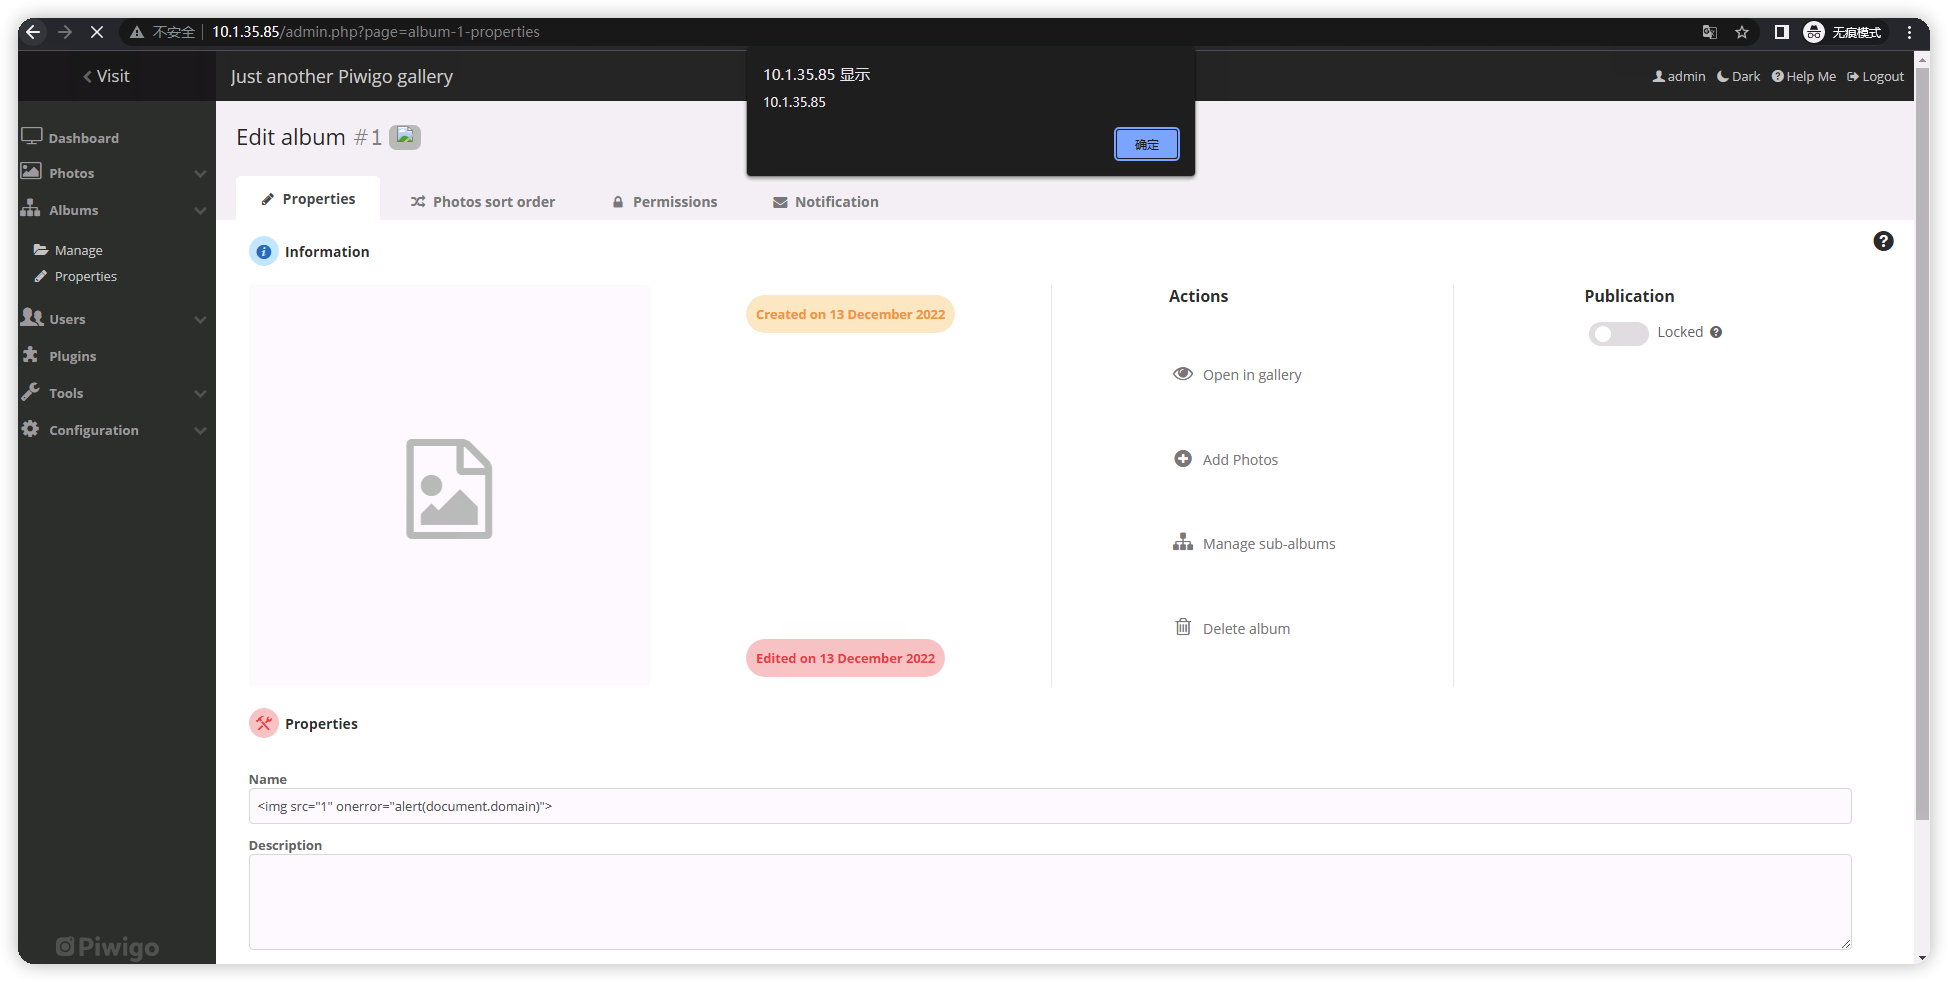Click the Photos sidebar icon
1948x982 pixels.
pos(31,172)
